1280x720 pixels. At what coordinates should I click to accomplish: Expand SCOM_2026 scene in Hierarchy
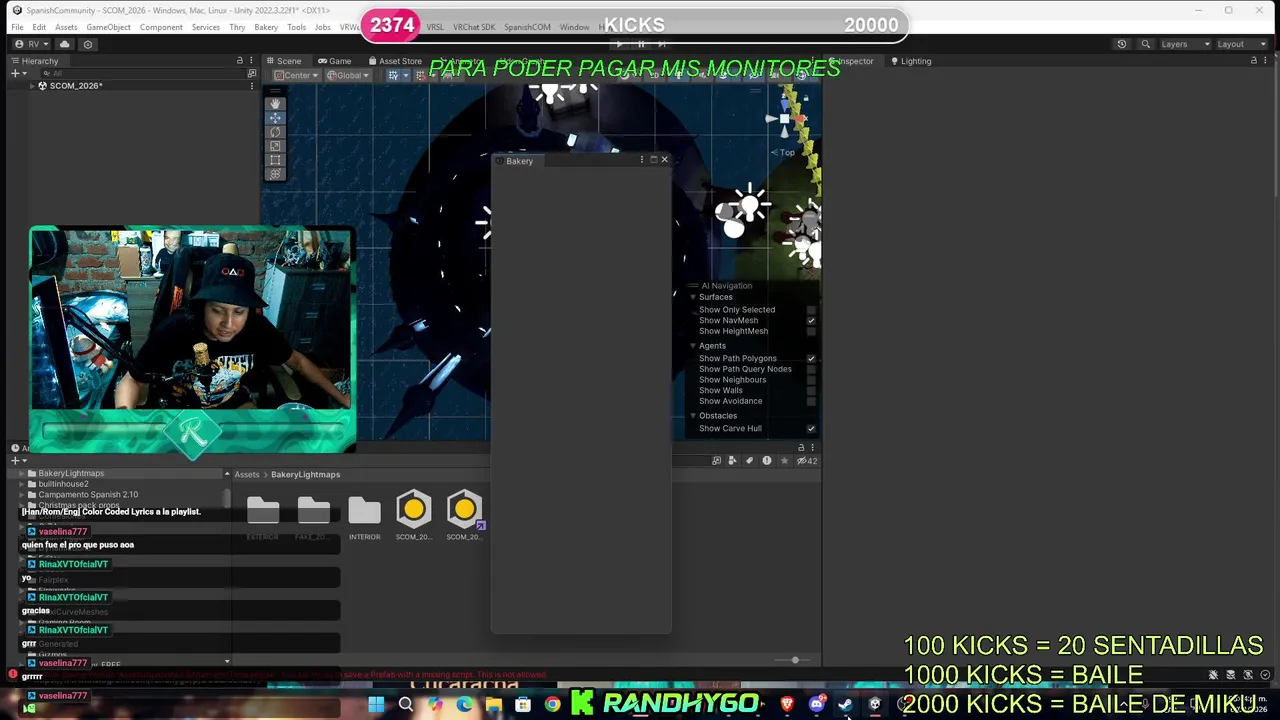[x=30, y=86]
